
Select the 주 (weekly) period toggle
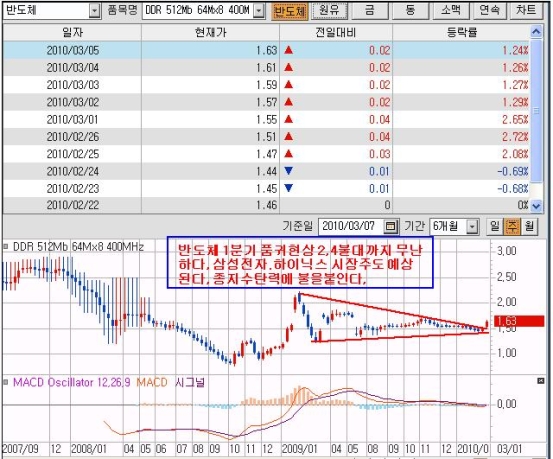click(x=512, y=226)
